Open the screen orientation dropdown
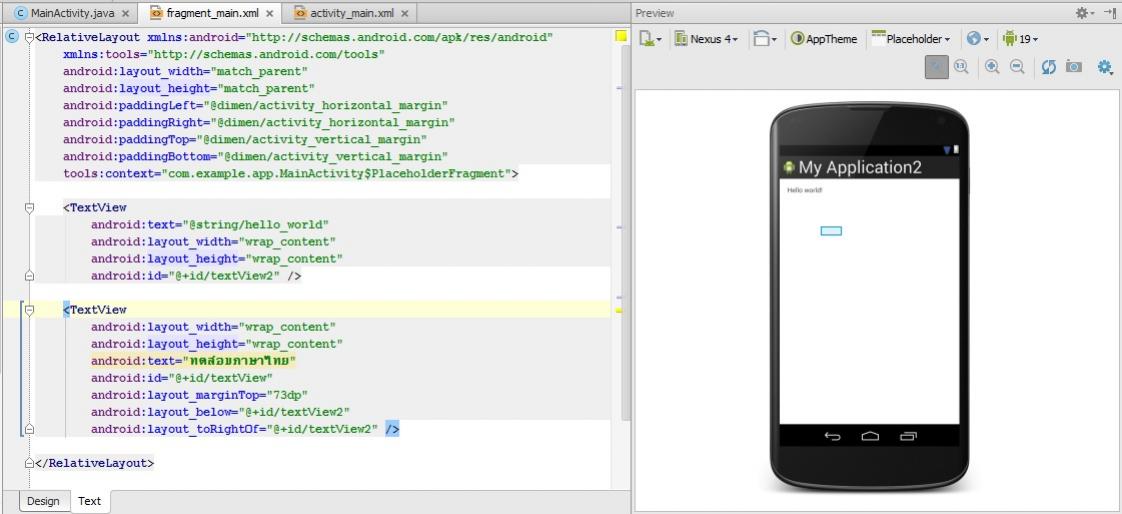Image resolution: width=1122 pixels, height=514 pixels. 764,39
